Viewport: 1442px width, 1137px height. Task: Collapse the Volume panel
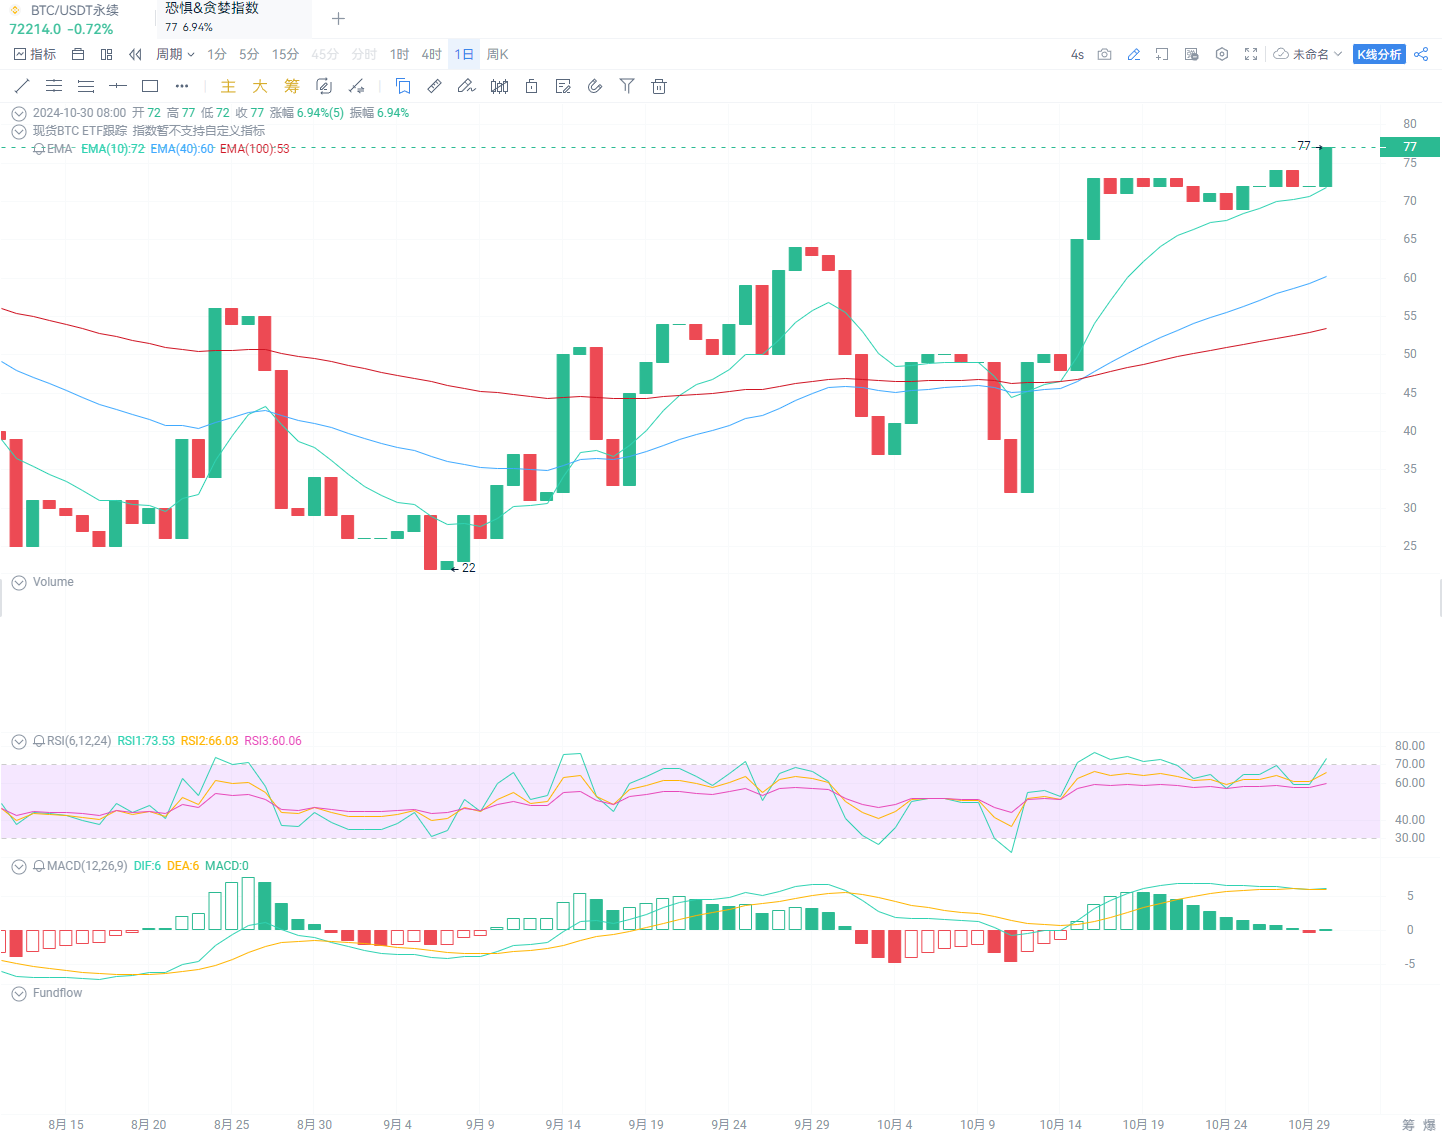click(x=19, y=582)
